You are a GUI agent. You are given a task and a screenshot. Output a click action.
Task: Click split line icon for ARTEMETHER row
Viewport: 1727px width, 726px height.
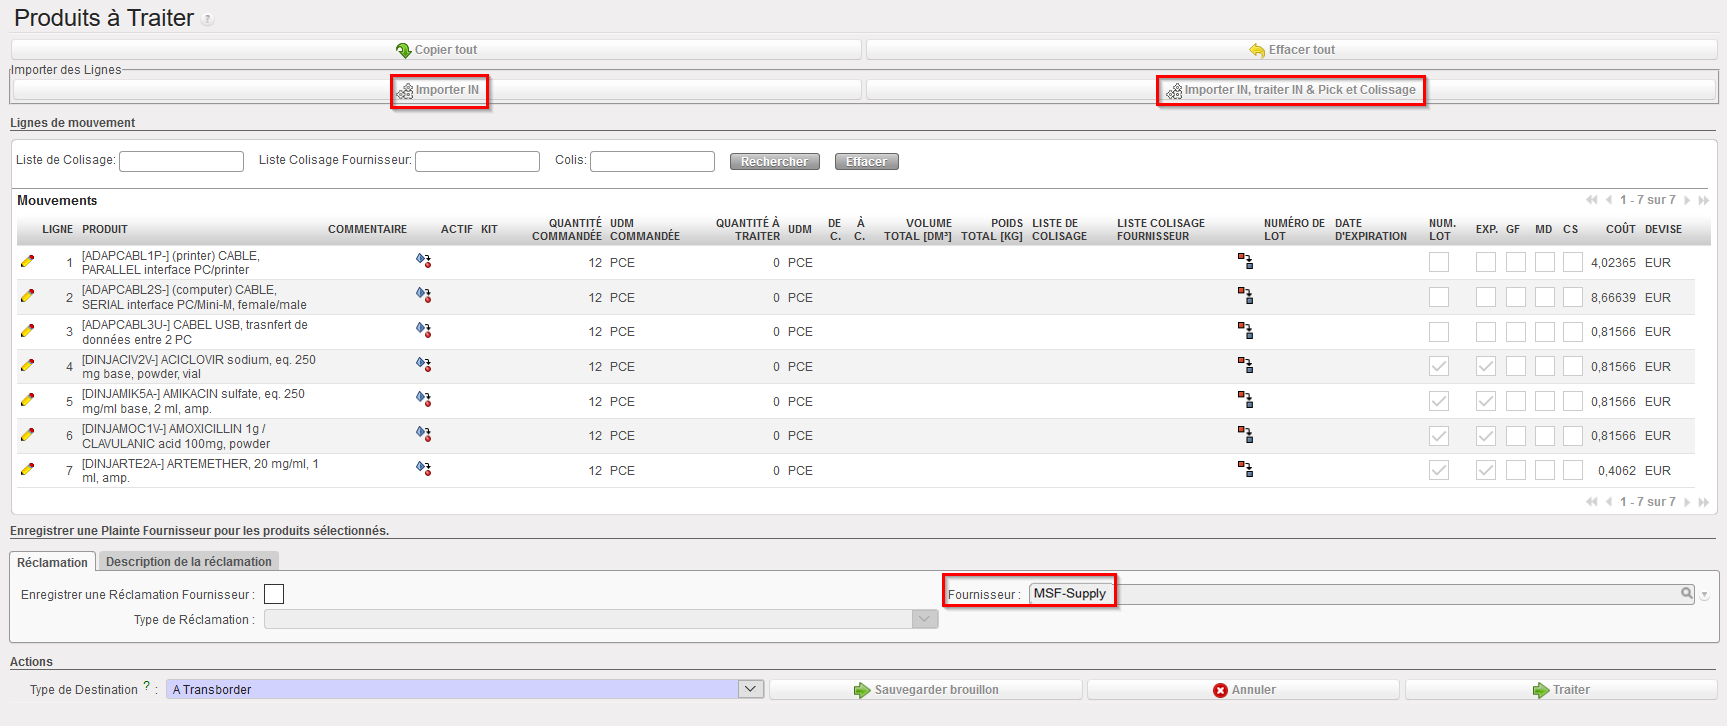(x=1245, y=469)
